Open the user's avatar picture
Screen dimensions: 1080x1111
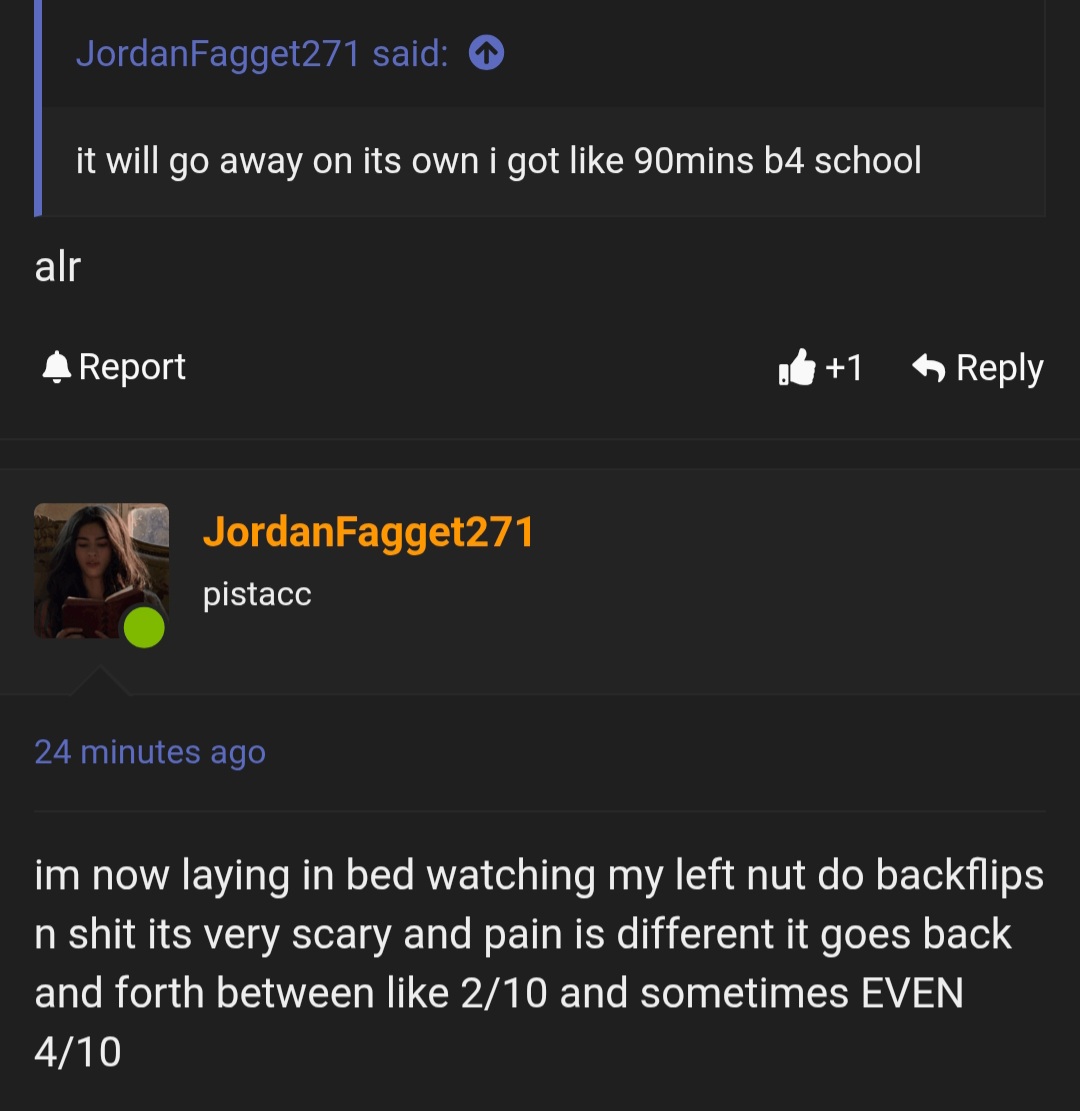tap(101, 570)
